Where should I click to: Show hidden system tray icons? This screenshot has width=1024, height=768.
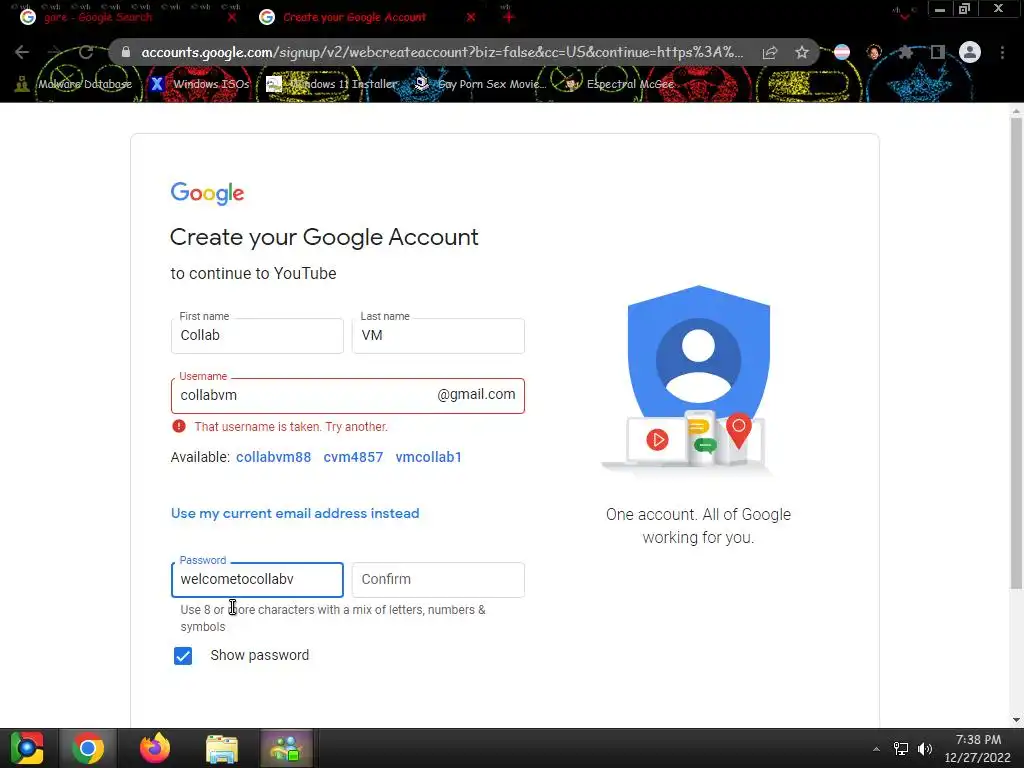(876, 749)
